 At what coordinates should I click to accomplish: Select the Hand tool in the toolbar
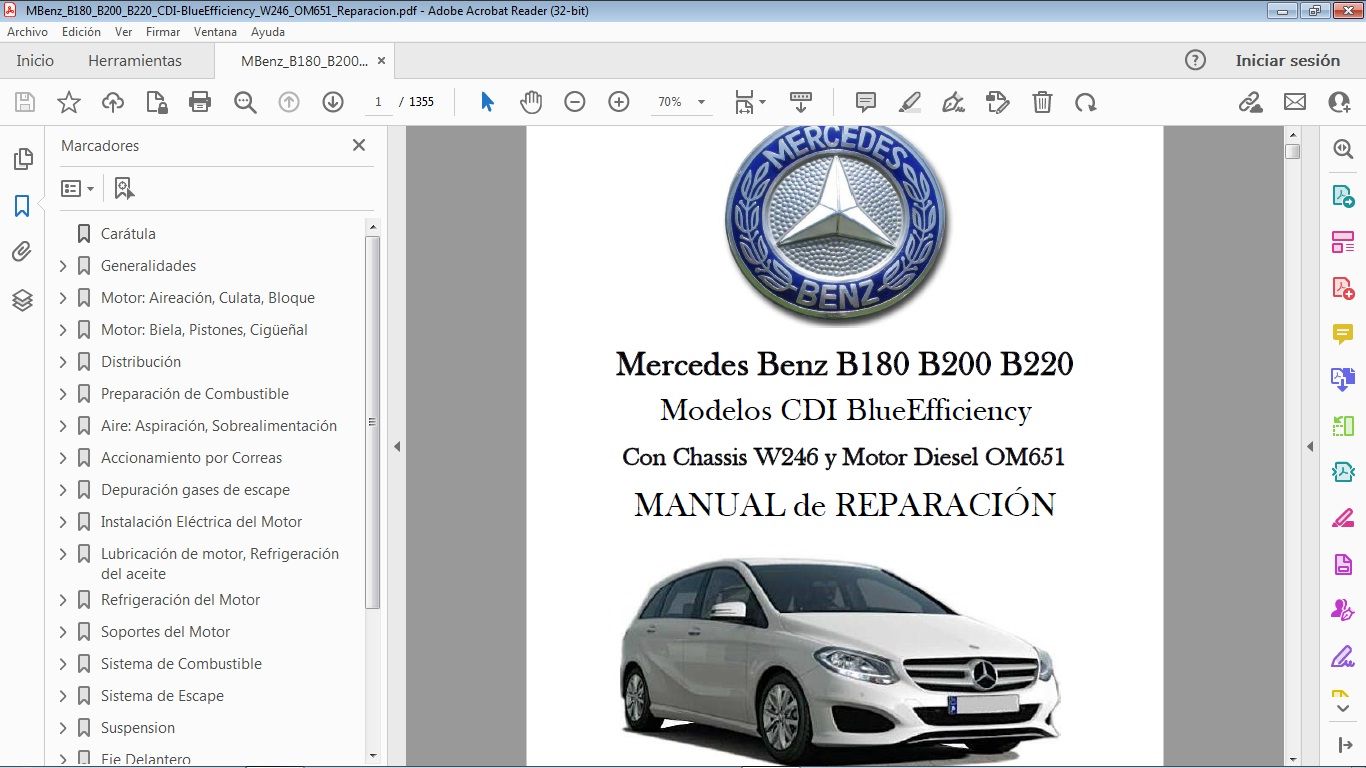(531, 101)
